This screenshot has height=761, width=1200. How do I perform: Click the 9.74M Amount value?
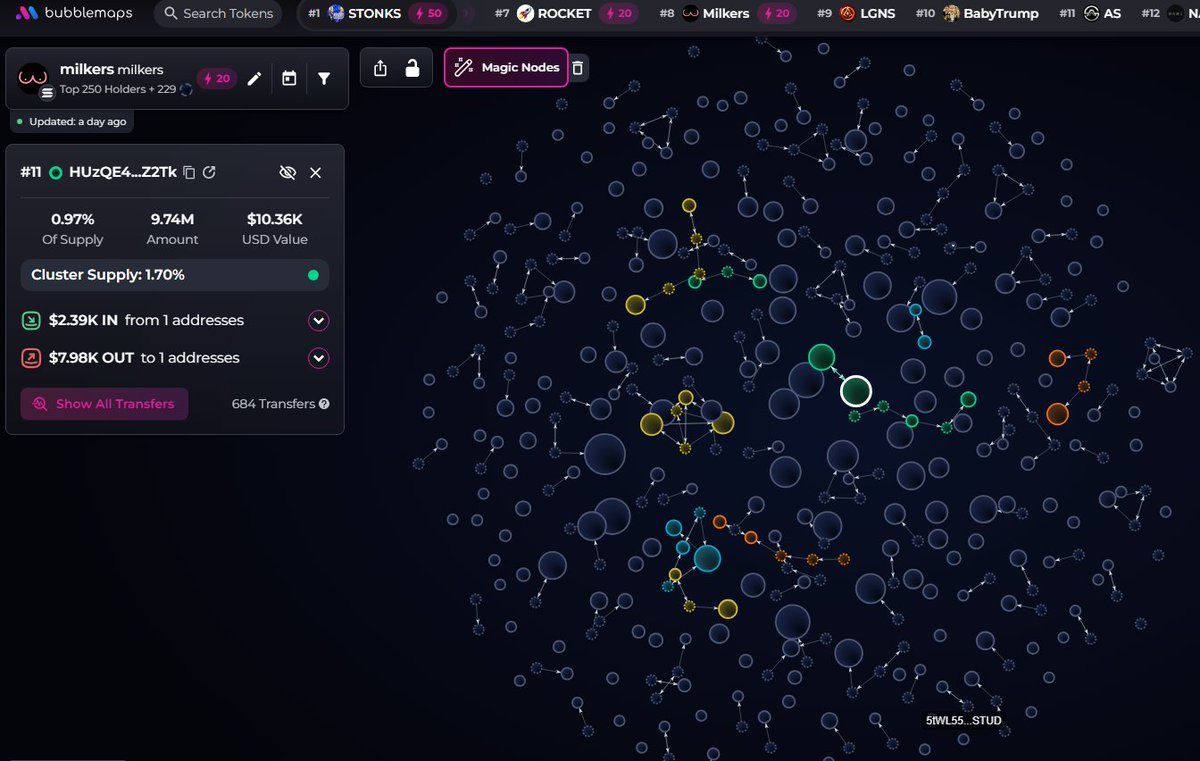[174, 219]
